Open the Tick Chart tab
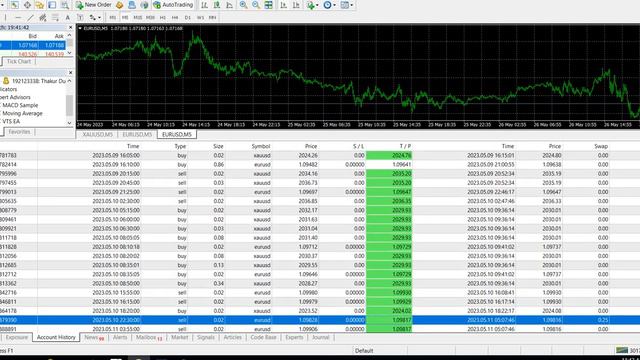640x360 pixels. pyautogui.click(x=19, y=61)
